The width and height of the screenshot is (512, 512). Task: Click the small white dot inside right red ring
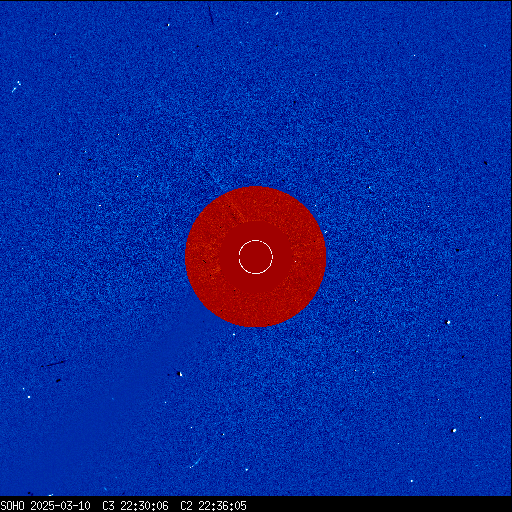[295, 262]
